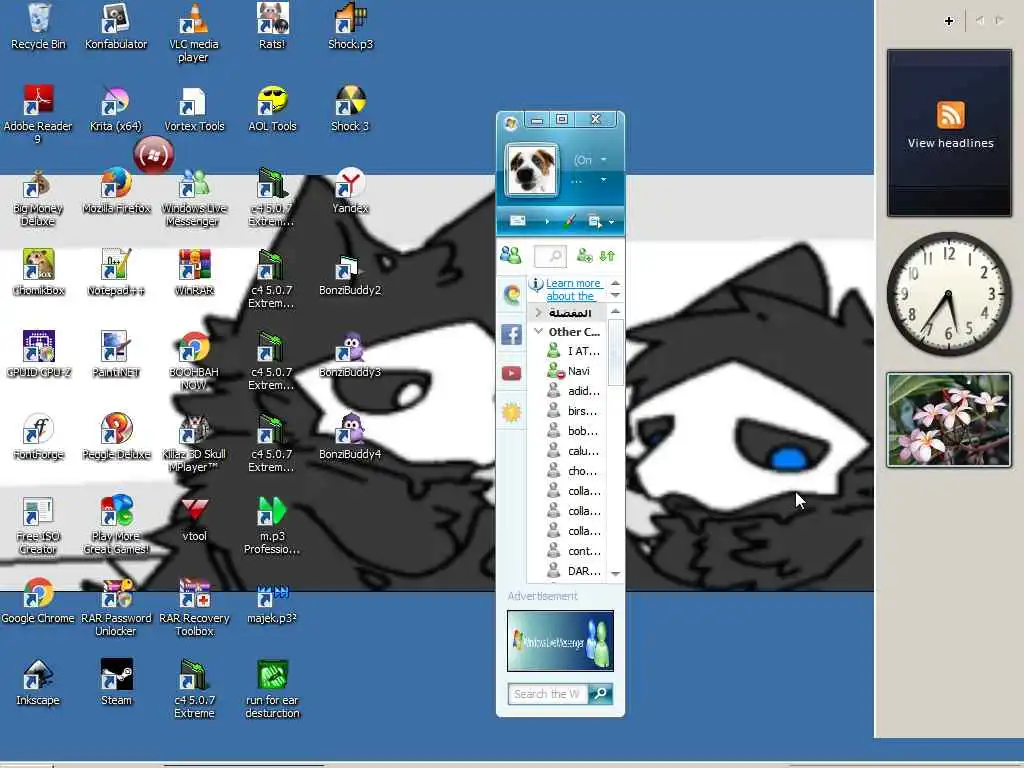
Task: Open the Notepad++ desktop shortcut
Action: pyautogui.click(x=116, y=273)
